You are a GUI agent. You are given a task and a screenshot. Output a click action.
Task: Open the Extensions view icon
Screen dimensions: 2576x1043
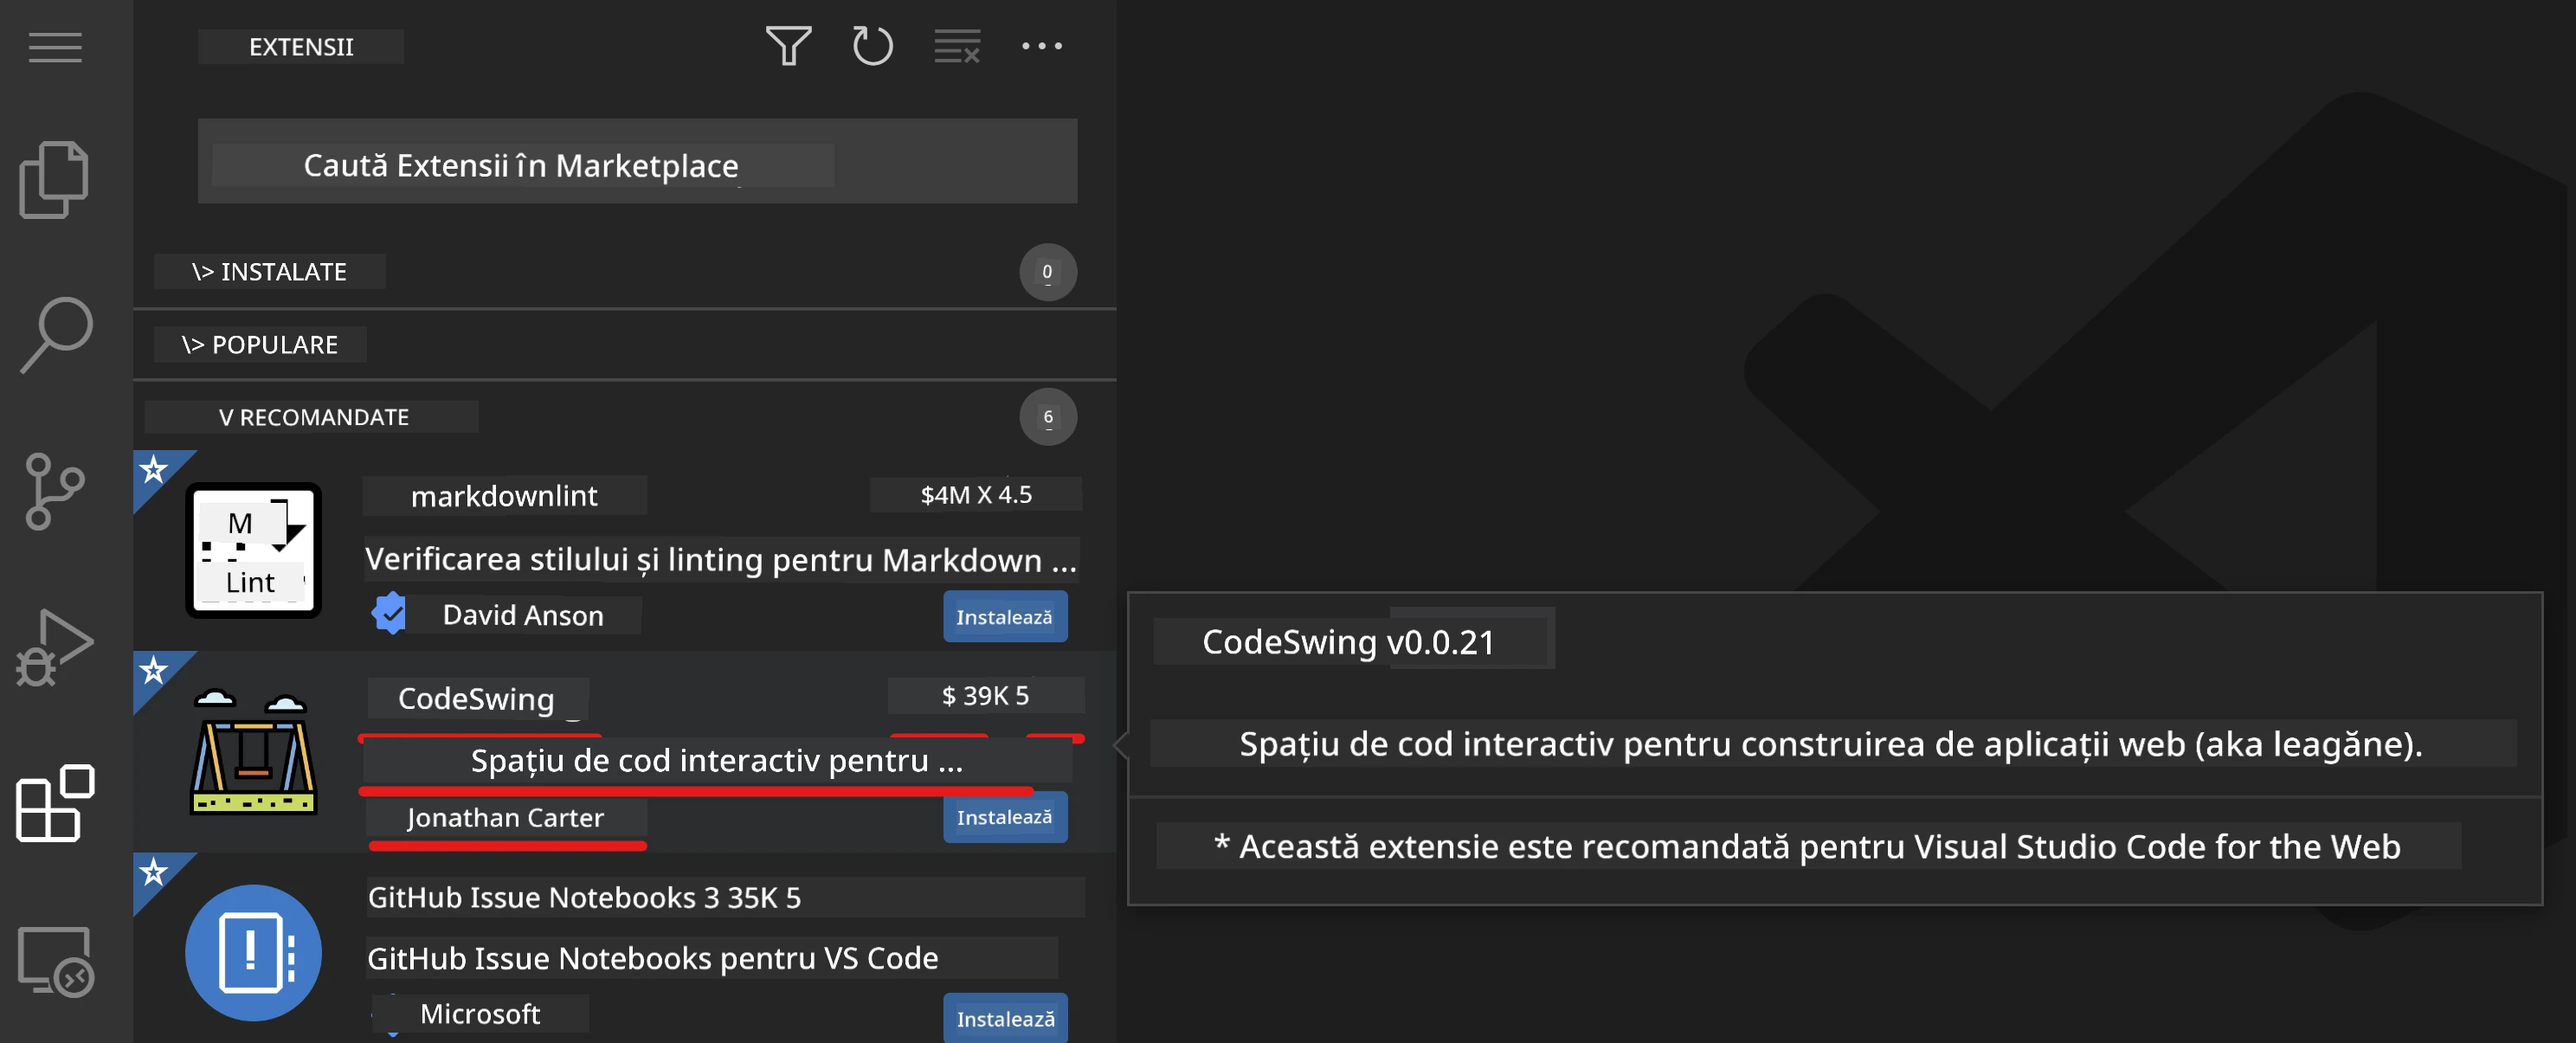click(x=55, y=803)
